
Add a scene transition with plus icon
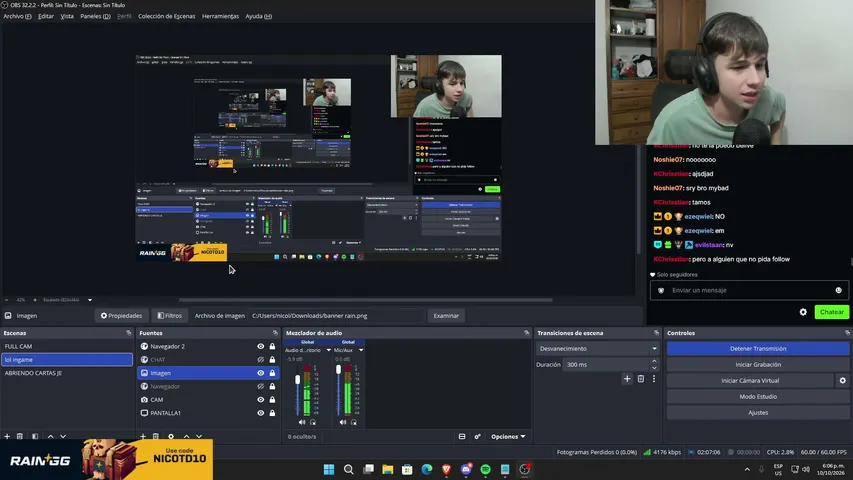(x=627, y=379)
